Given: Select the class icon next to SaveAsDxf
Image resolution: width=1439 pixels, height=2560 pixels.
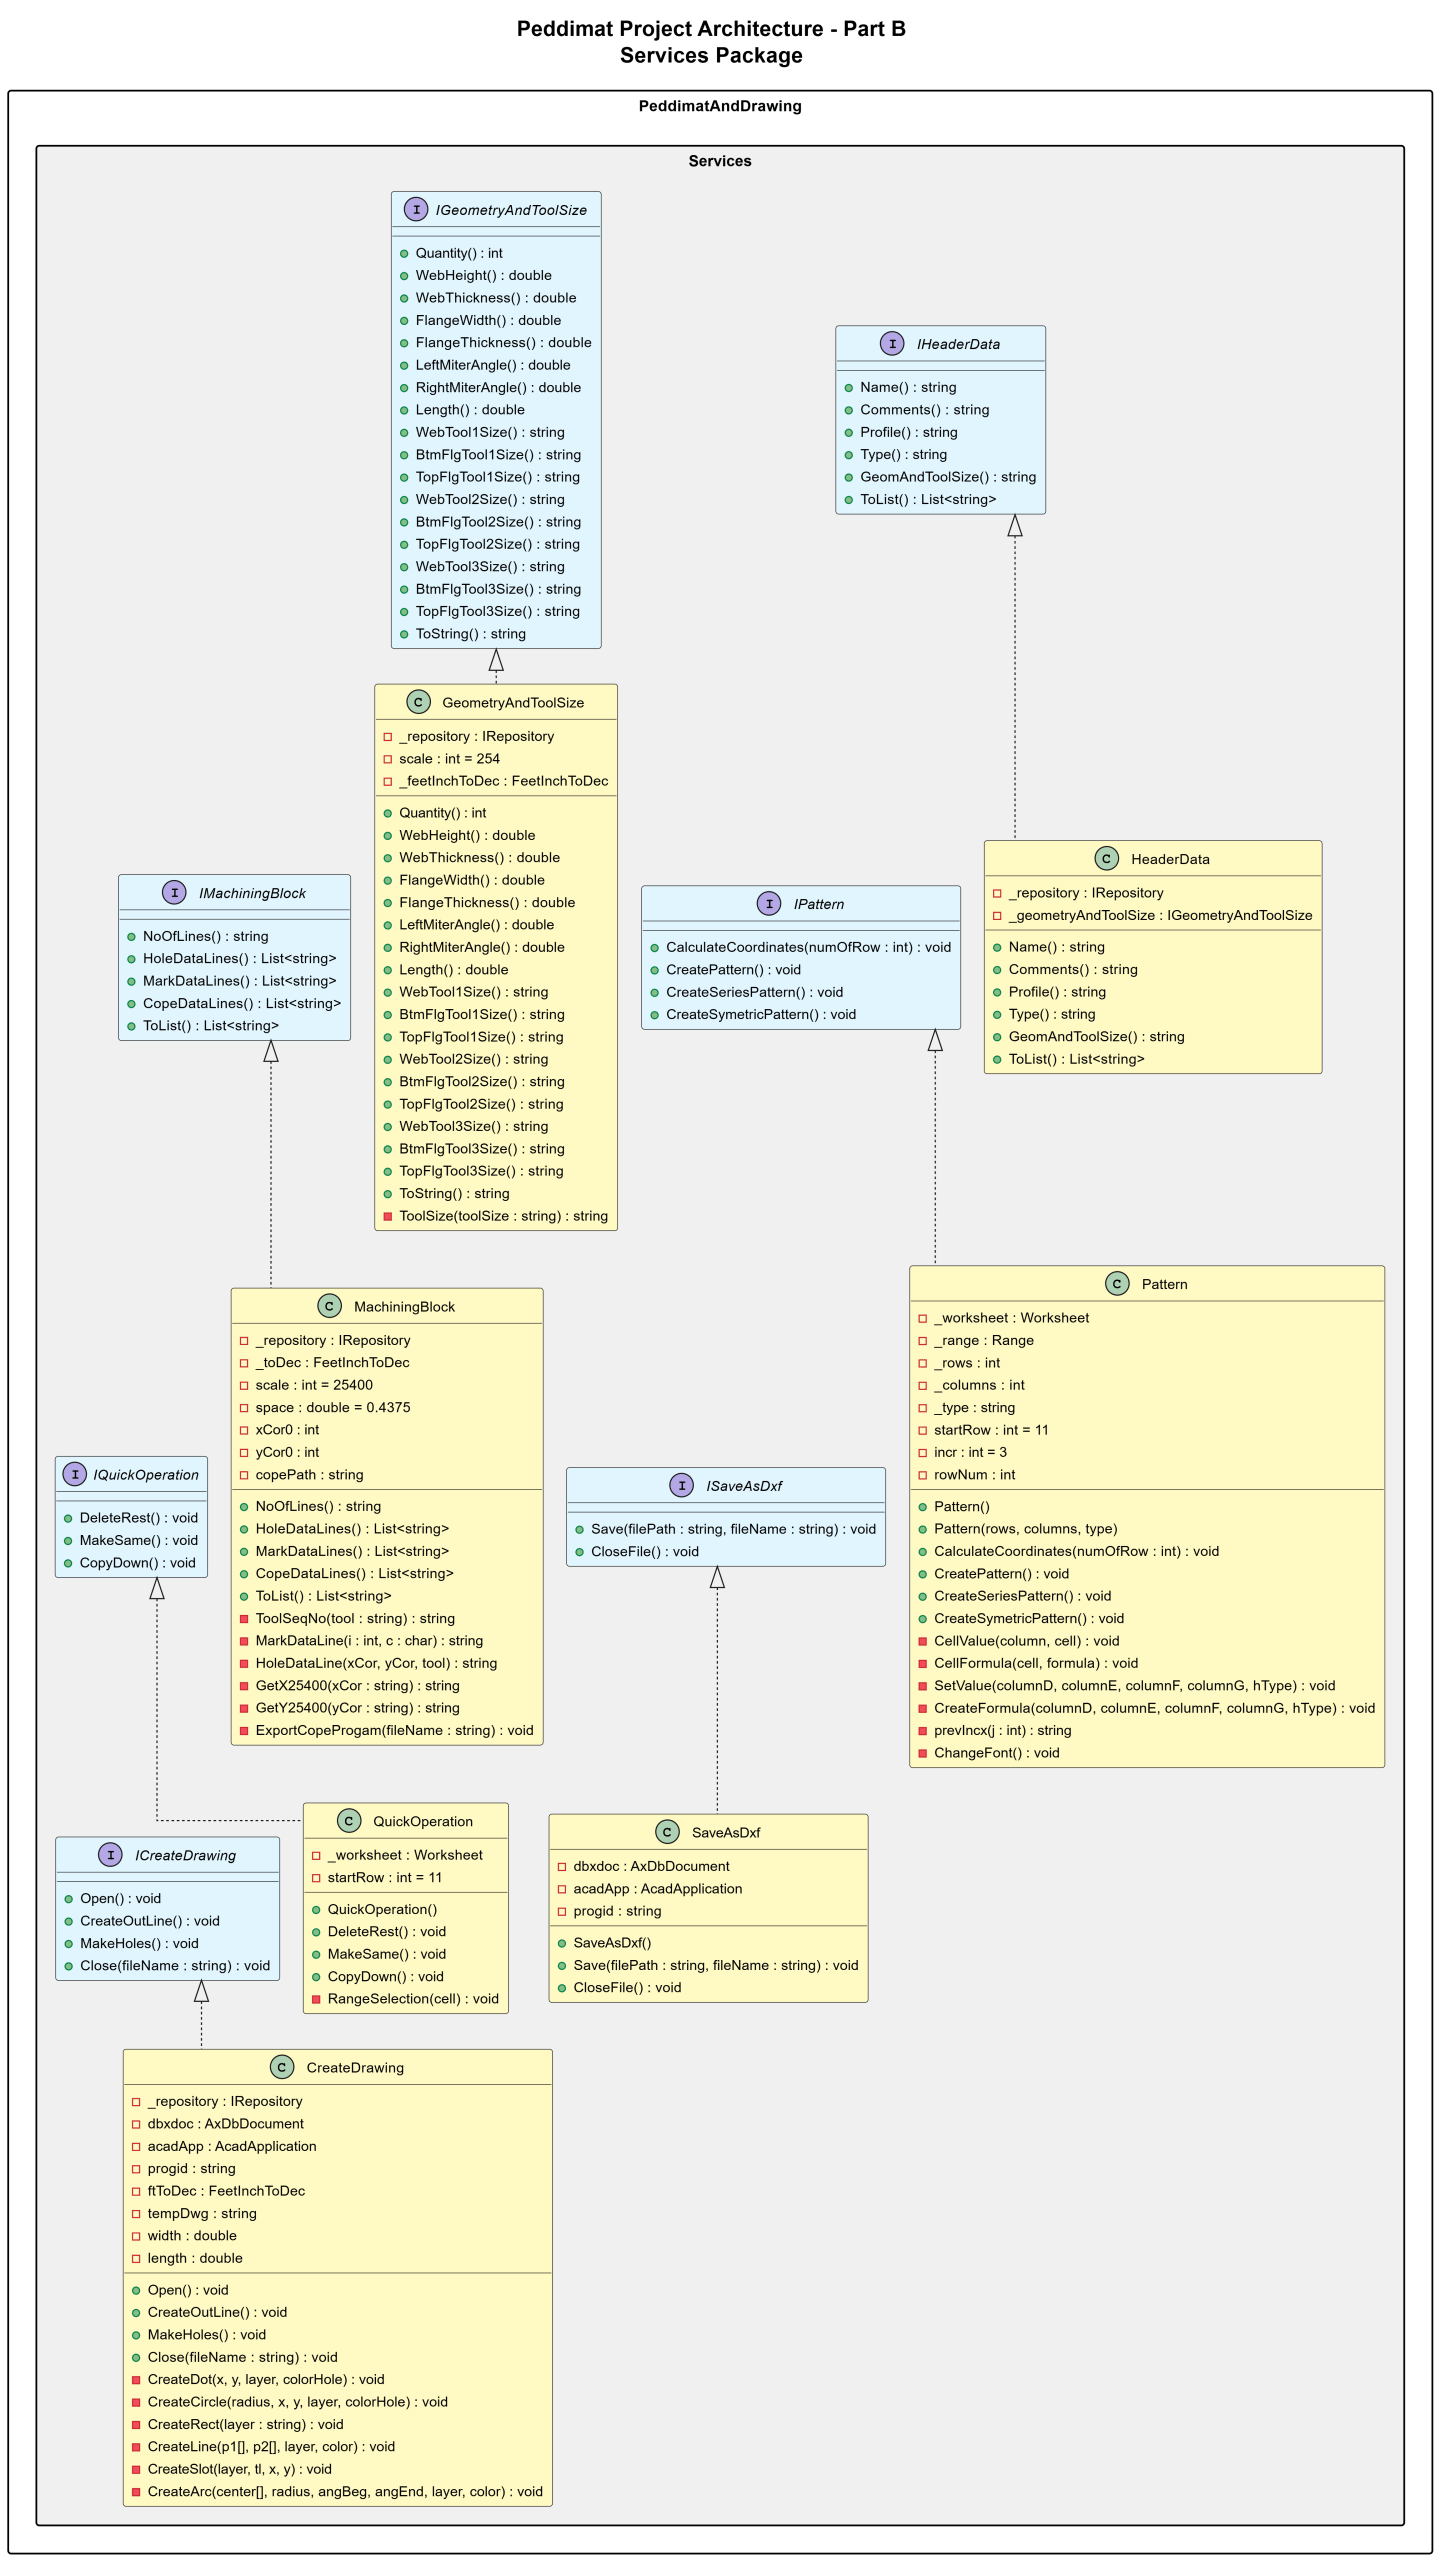Looking at the screenshot, I should click(x=667, y=1832).
